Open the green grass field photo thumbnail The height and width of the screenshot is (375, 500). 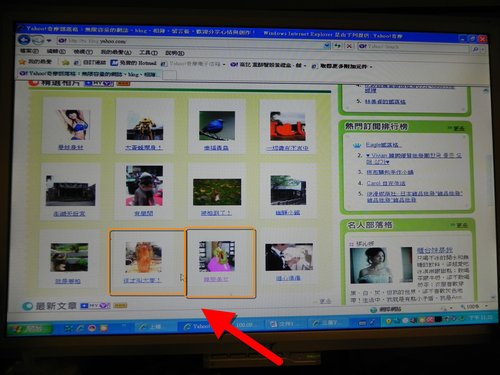pos(217,192)
